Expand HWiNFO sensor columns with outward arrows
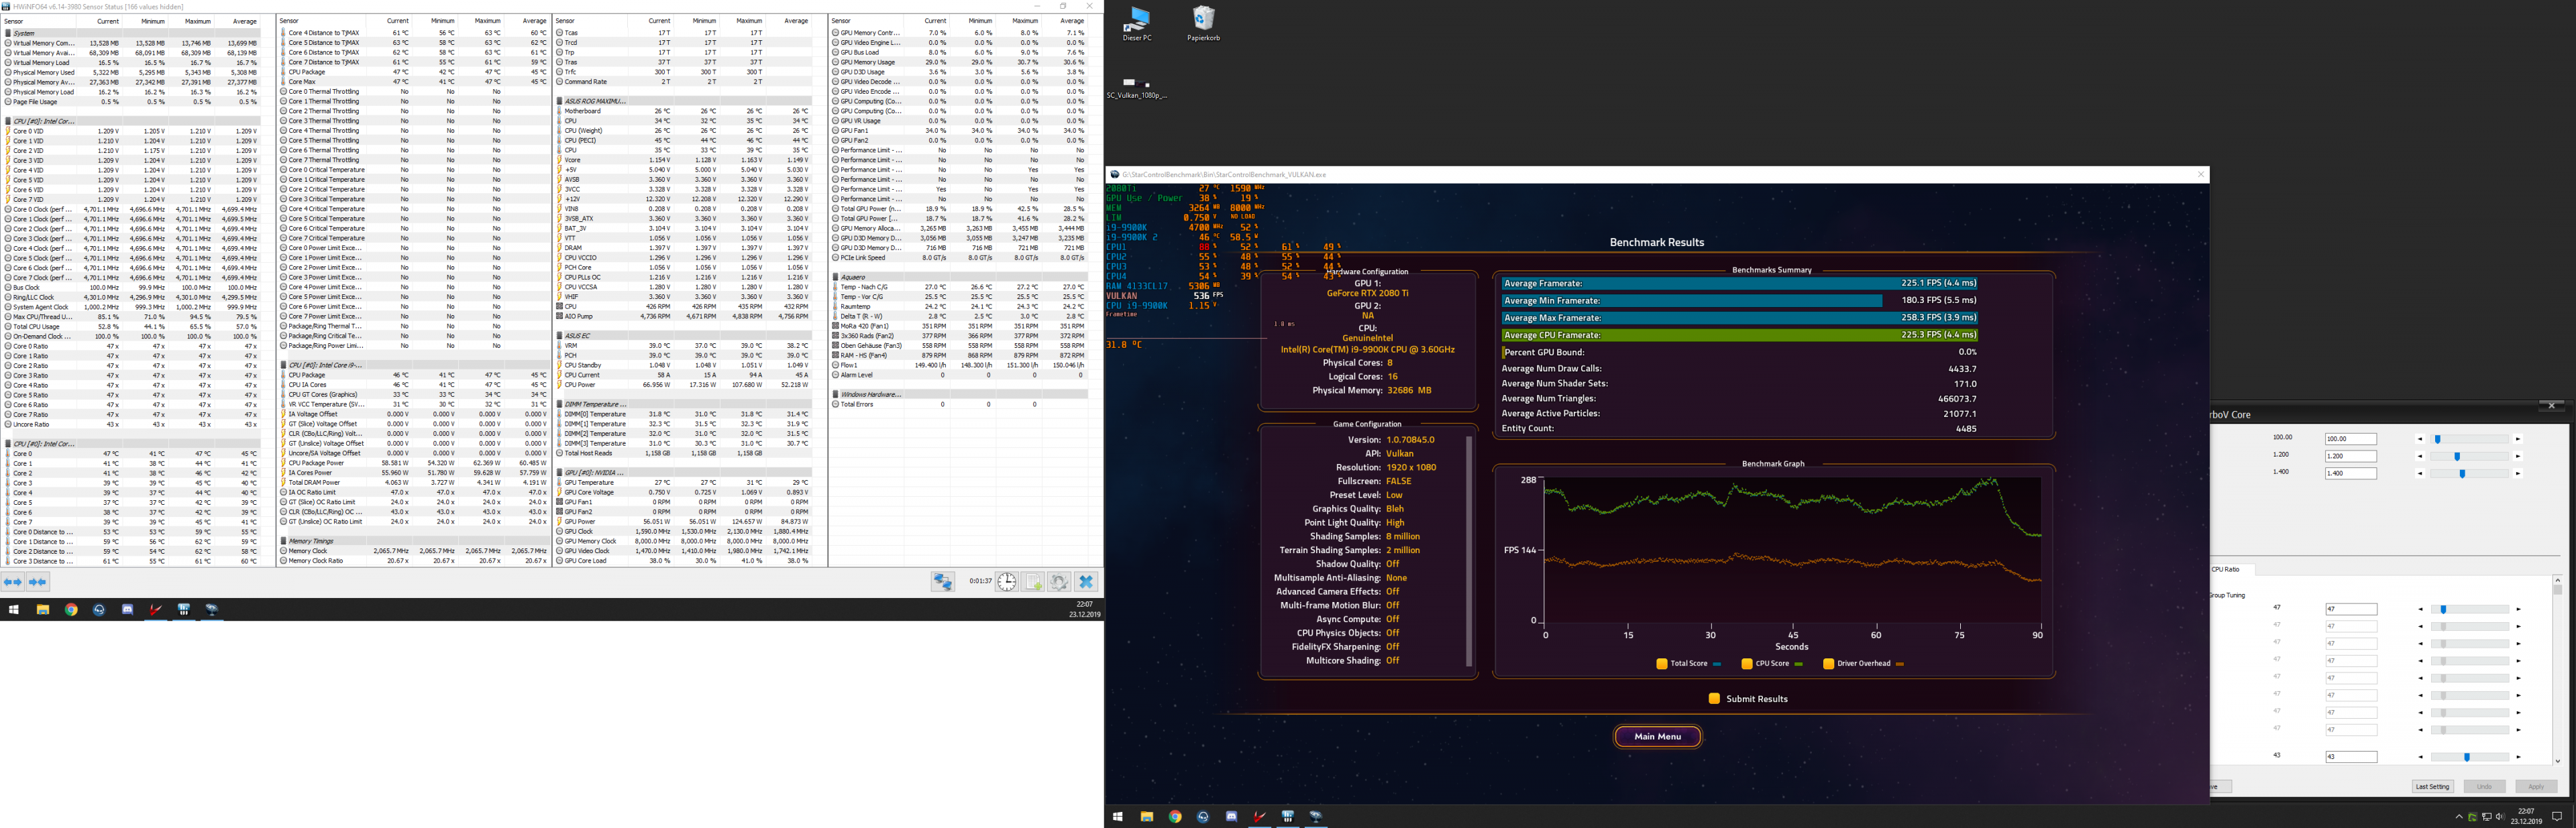The height and width of the screenshot is (828, 2576). [13, 582]
